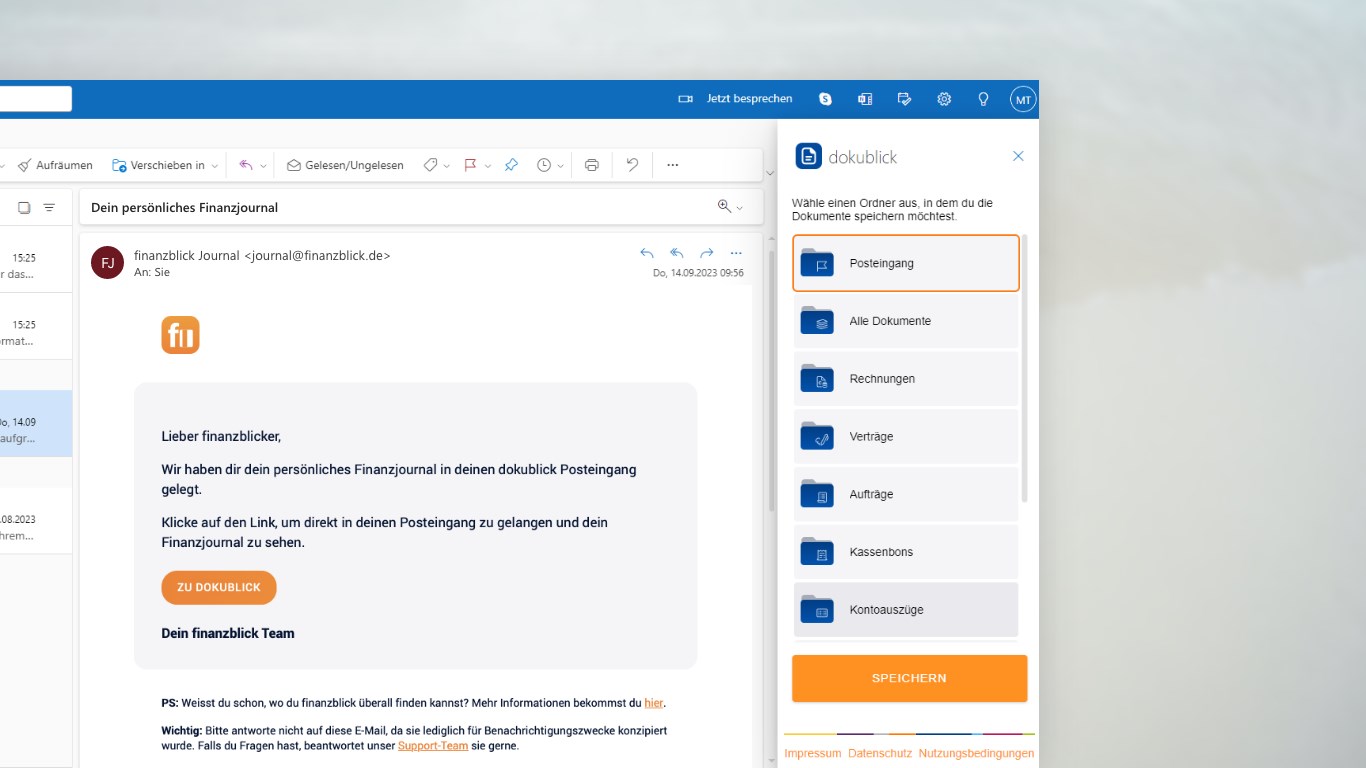The width and height of the screenshot is (1366, 768).
Task: Click the categorize tag icon
Action: click(x=430, y=165)
